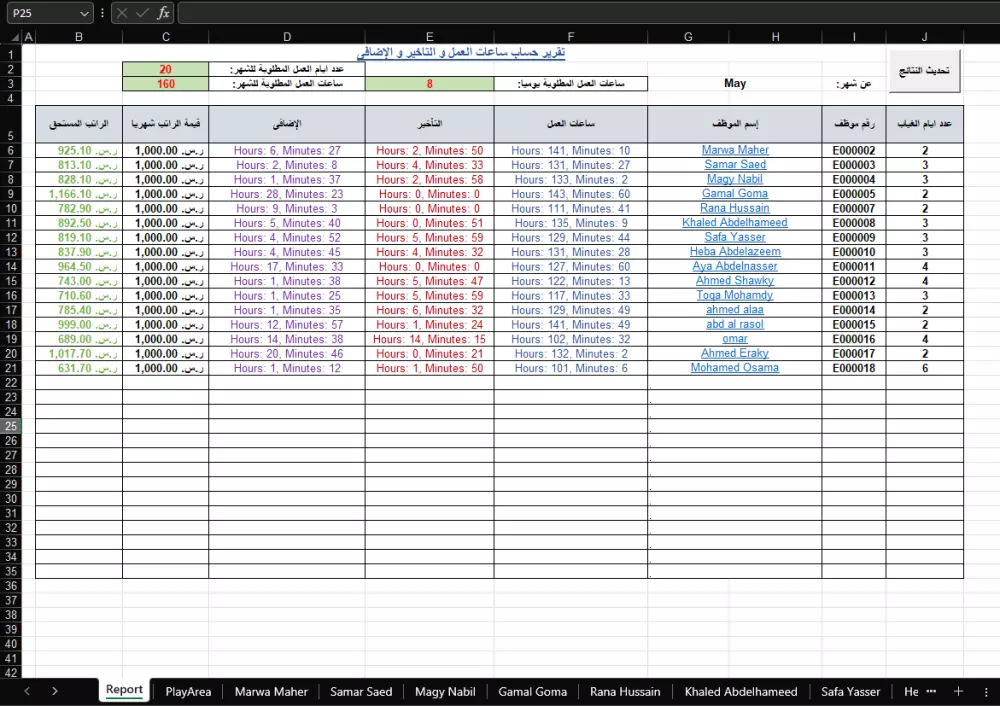Open the Gamal Goma sheet tab

point(532,691)
